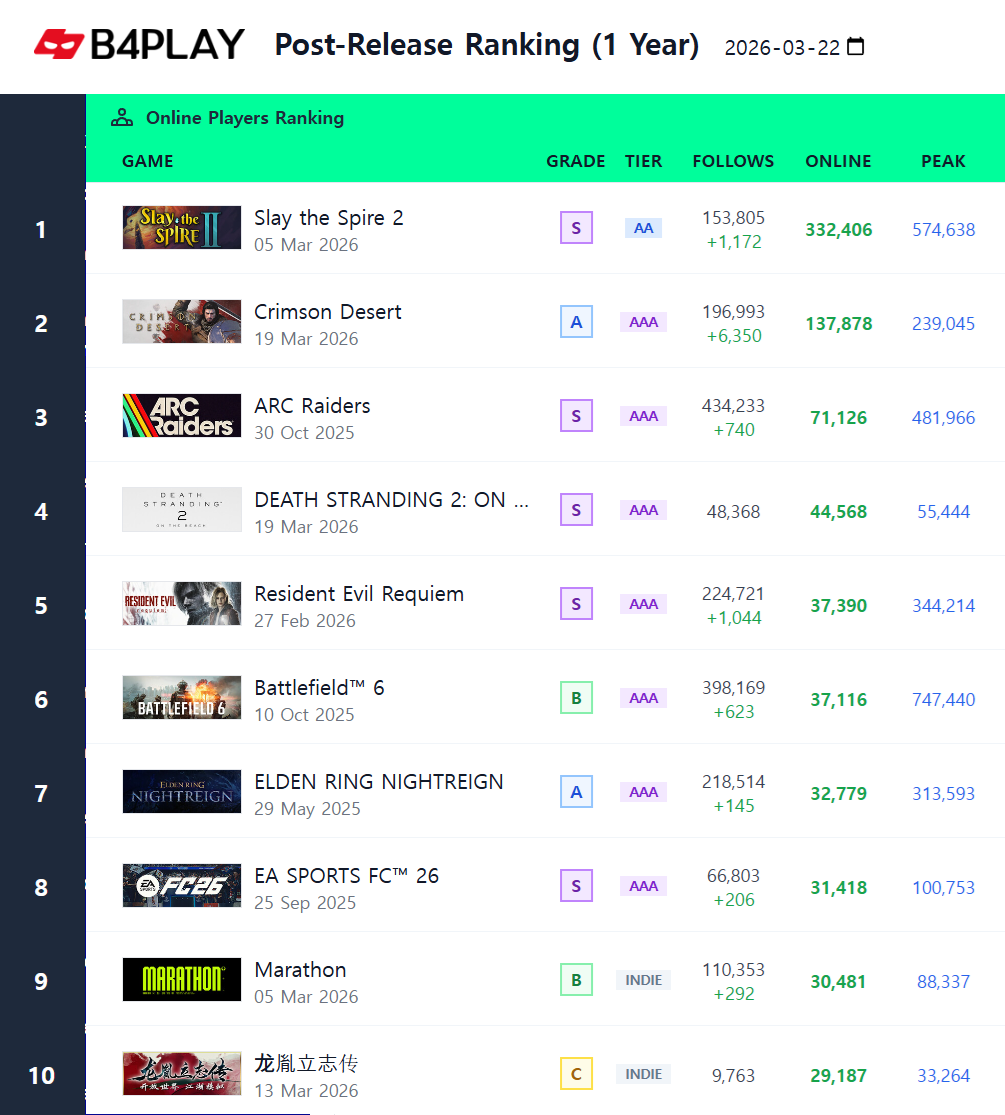Open the Resident Evil Requiem thumbnail
The image size is (1005, 1115).
[181, 603]
